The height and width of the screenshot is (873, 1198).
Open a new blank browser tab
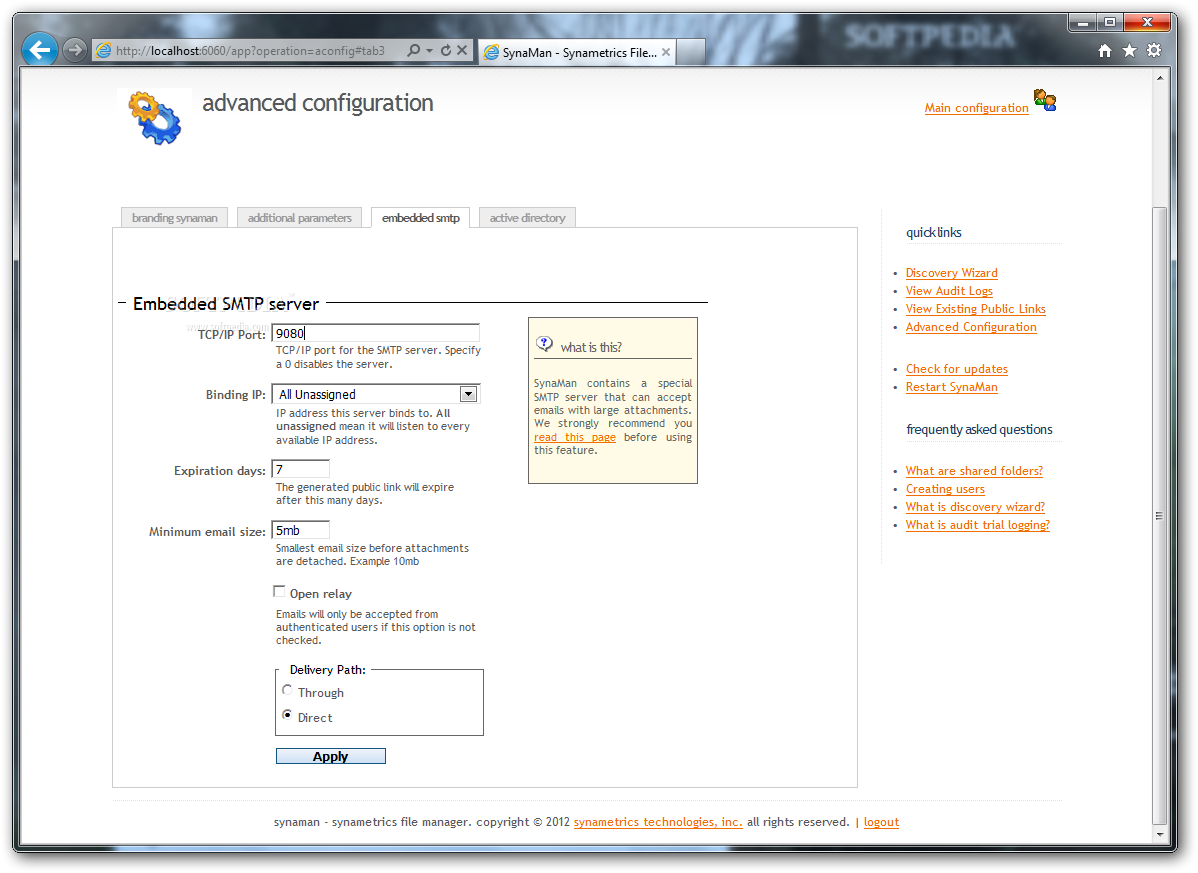tap(691, 52)
